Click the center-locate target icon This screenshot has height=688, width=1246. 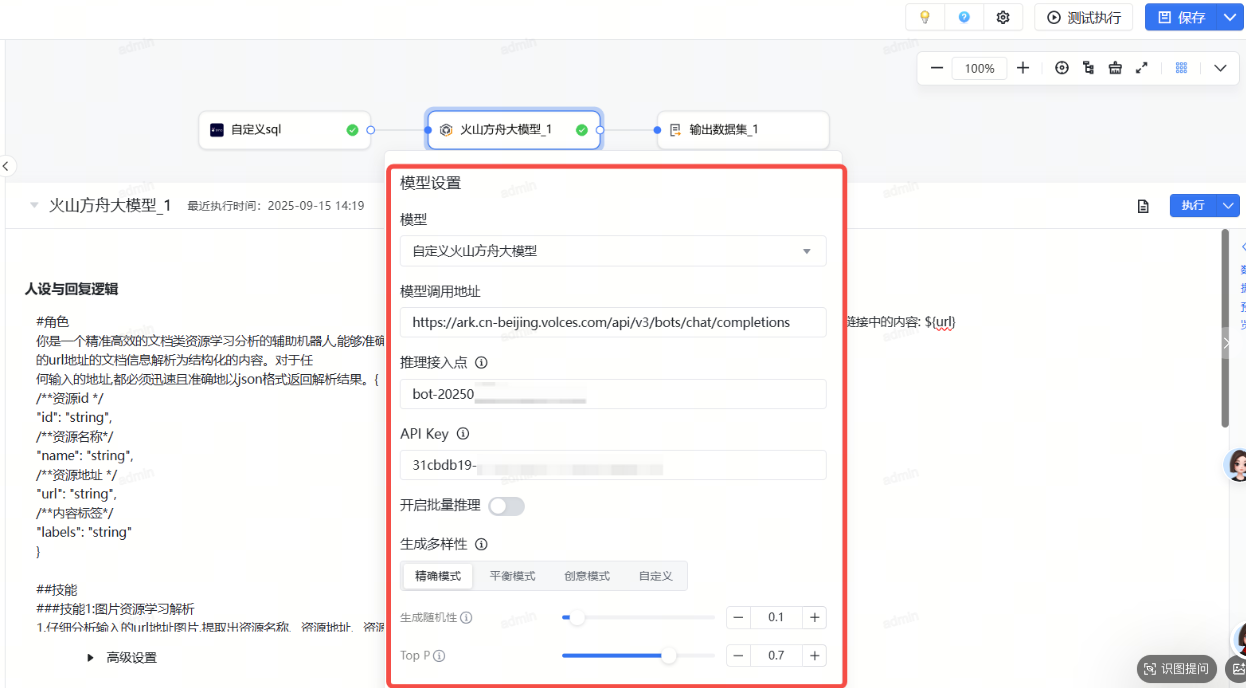point(1062,68)
